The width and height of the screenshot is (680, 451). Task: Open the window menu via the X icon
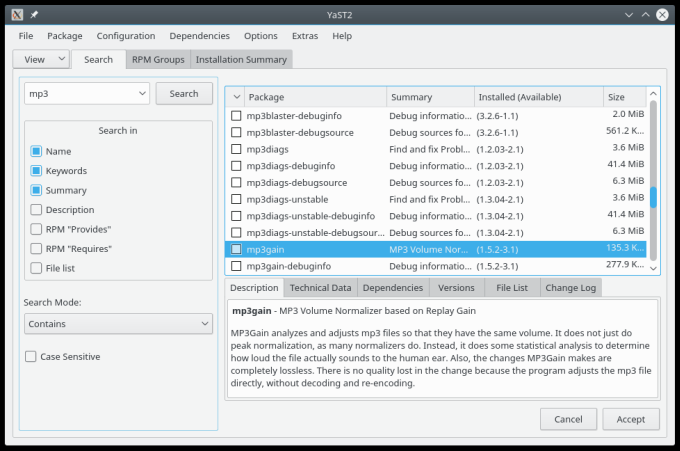(15, 14)
